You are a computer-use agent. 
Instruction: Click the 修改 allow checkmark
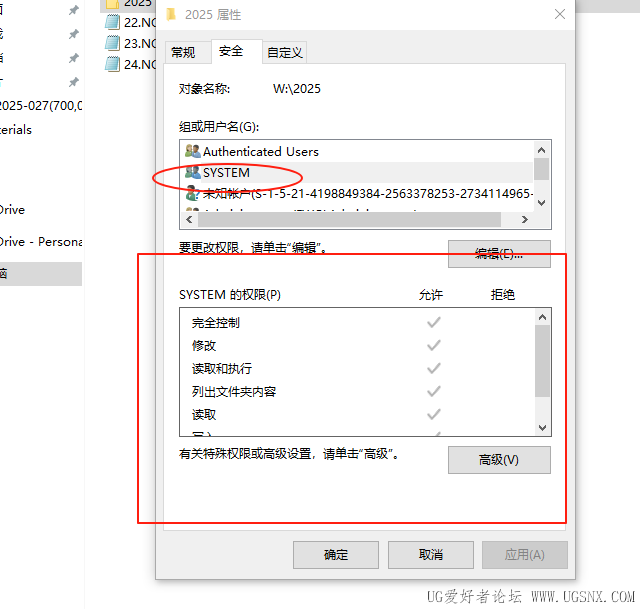tap(434, 345)
